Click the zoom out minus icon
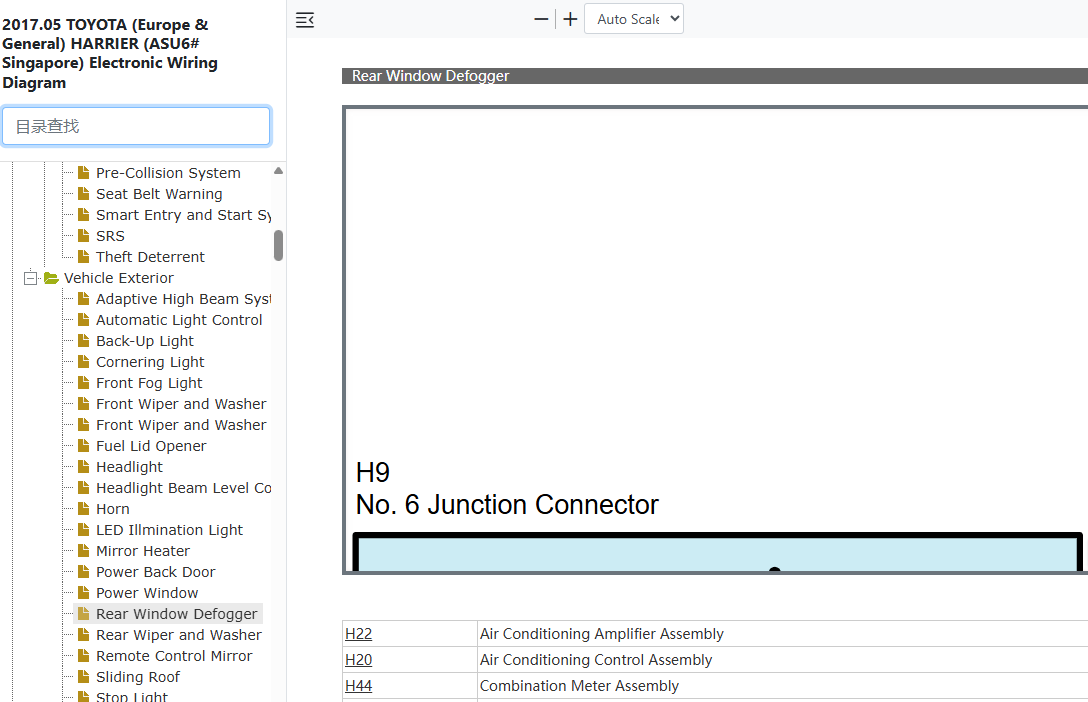The height and width of the screenshot is (702, 1088). coord(541,19)
